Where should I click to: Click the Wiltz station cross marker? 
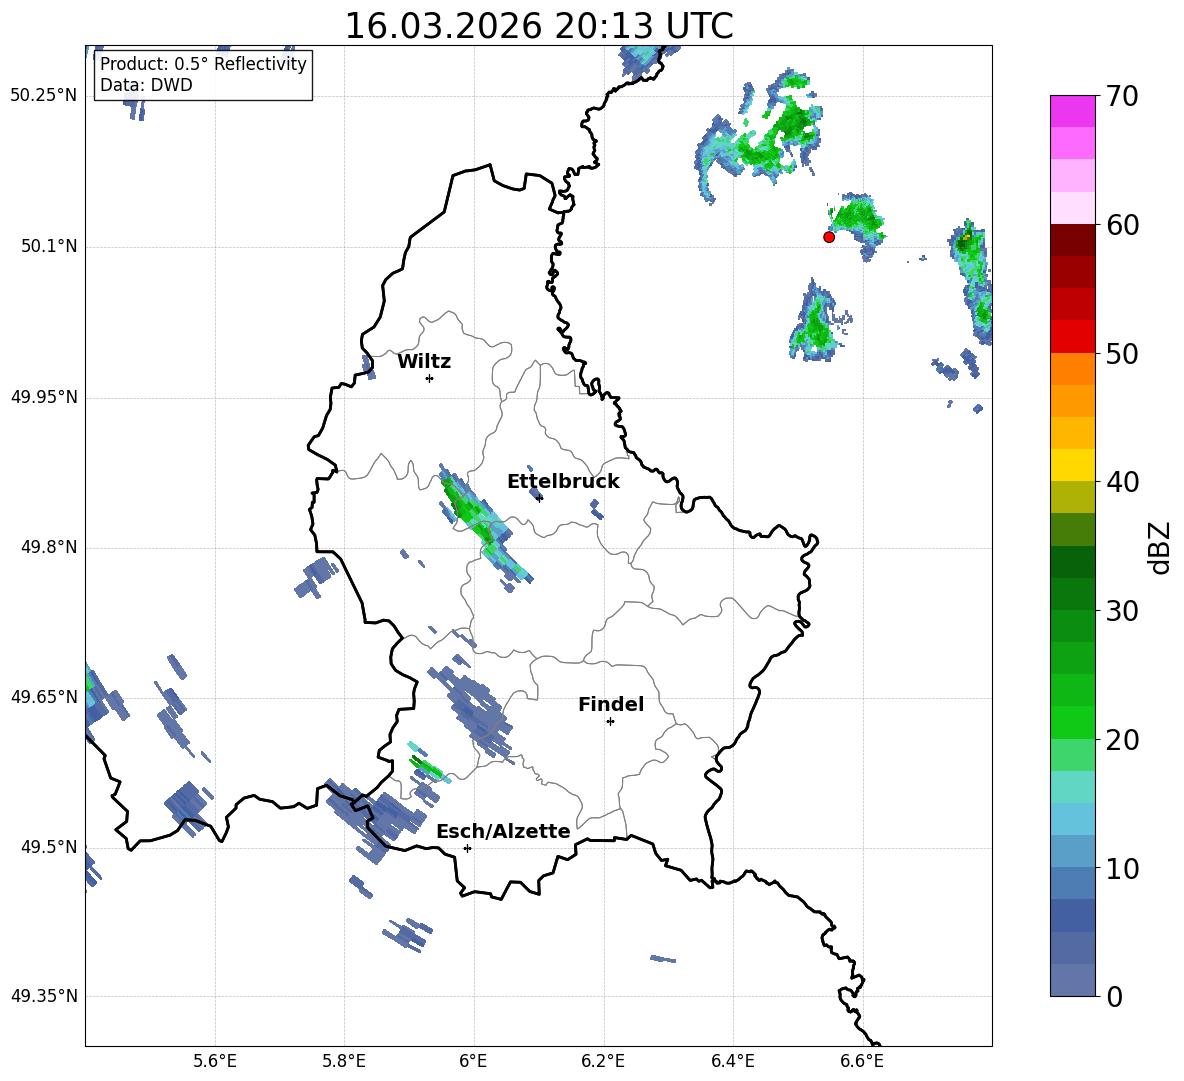click(x=430, y=378)
